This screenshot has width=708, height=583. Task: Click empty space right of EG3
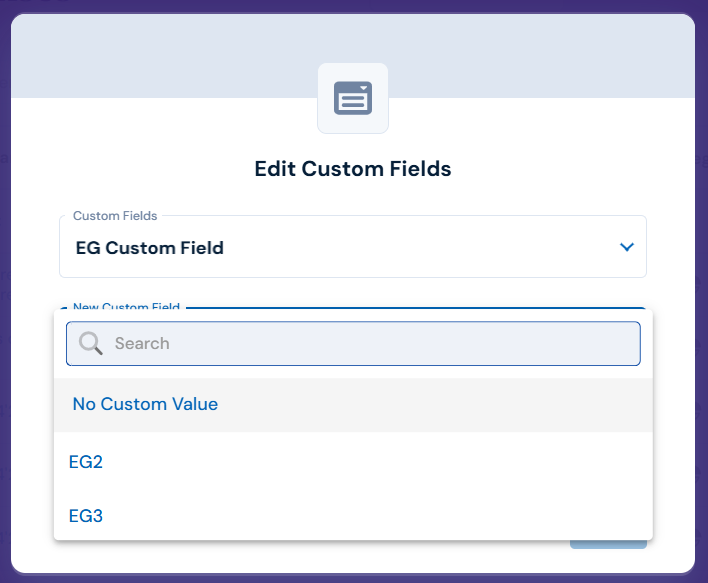[x=377, y=516]
